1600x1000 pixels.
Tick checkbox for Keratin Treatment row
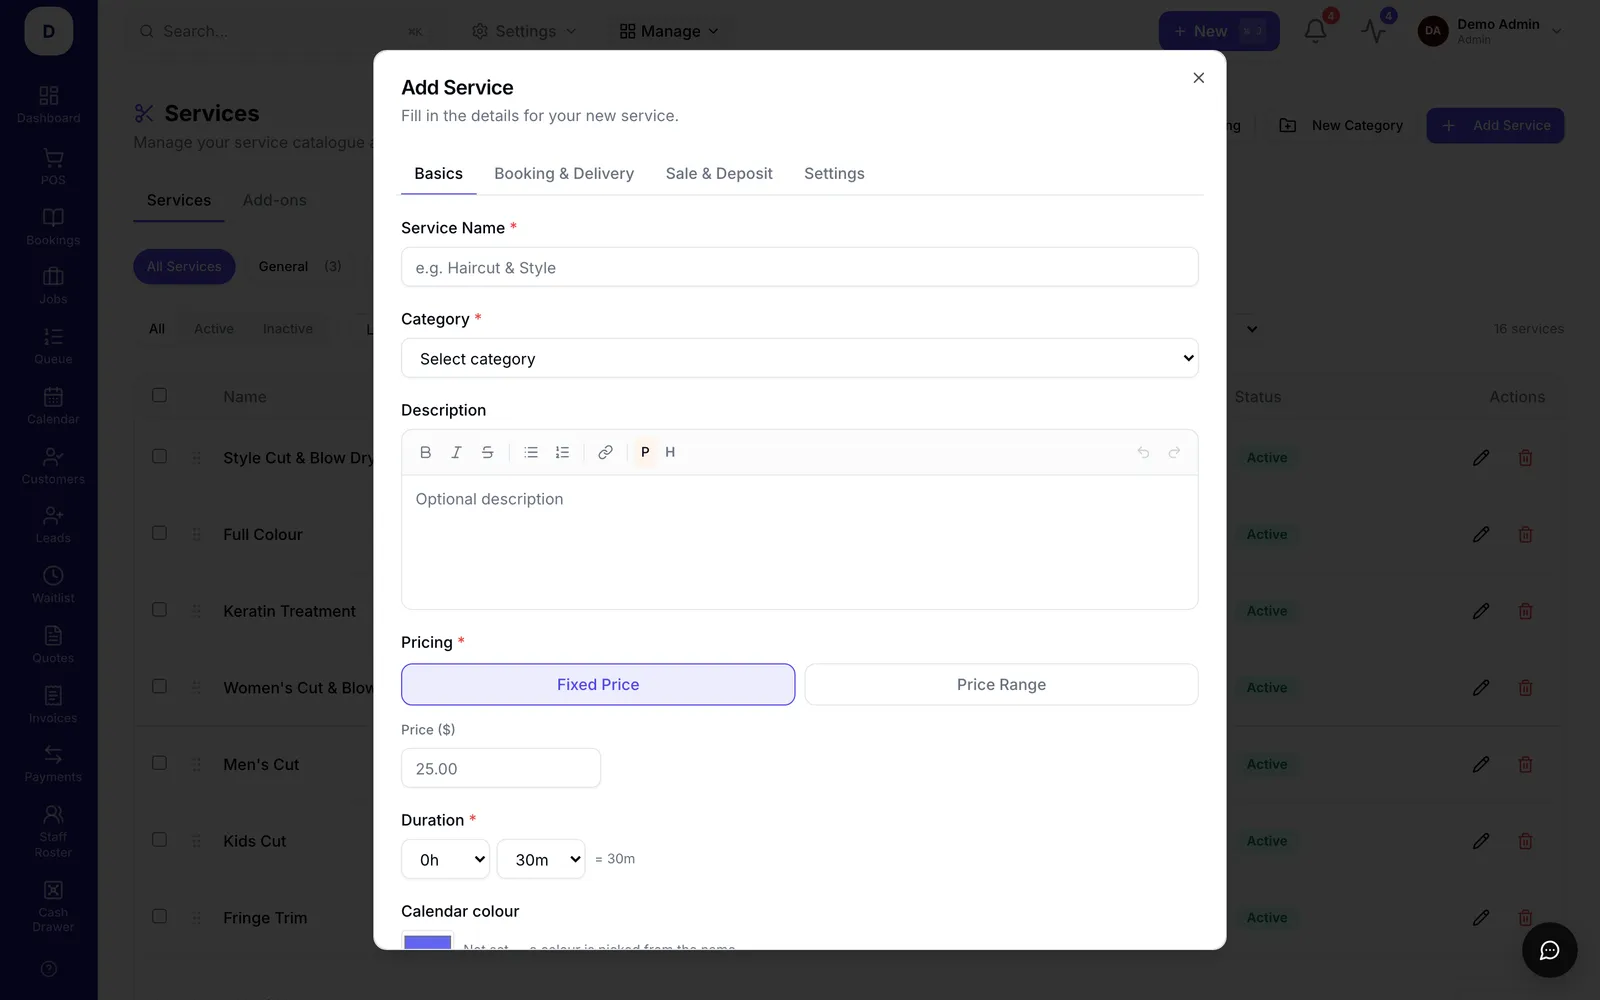click(159, 610)
